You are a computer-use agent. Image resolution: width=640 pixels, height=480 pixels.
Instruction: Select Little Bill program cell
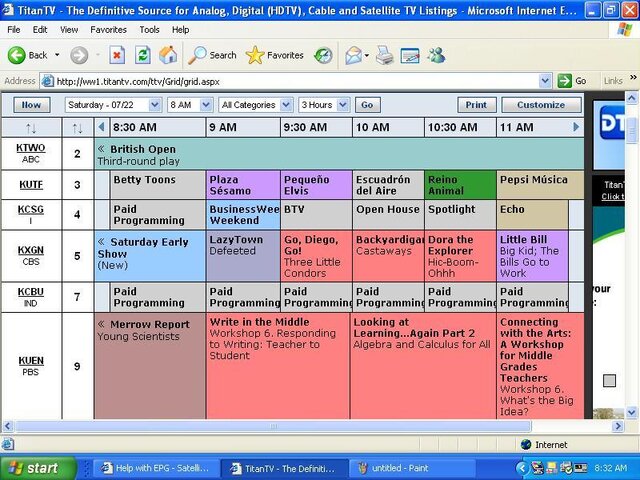click(x=532, y=256)
